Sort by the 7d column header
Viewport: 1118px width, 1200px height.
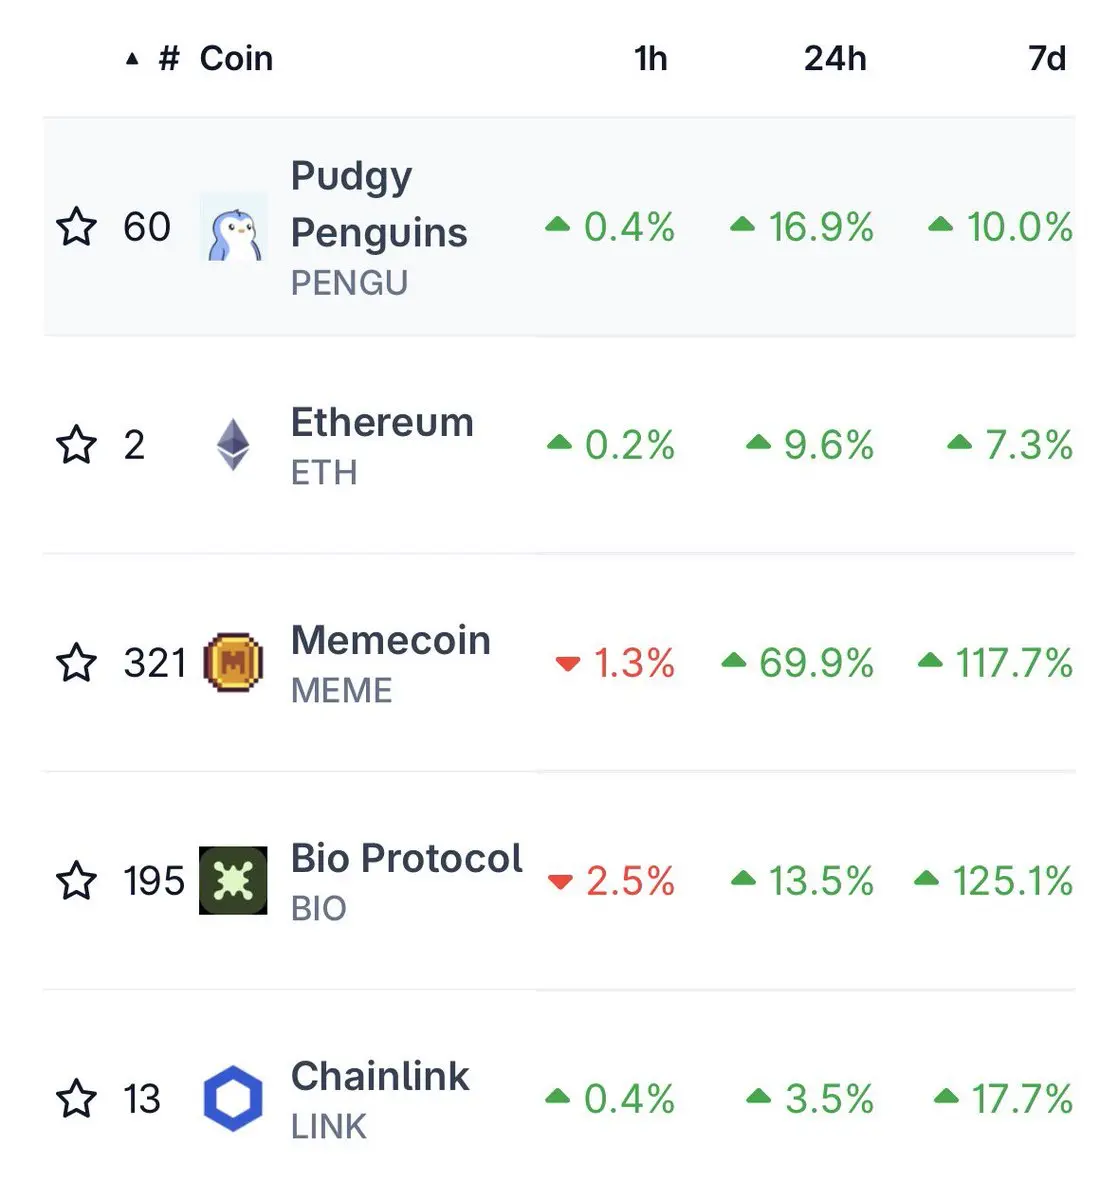coord(1047,59)
